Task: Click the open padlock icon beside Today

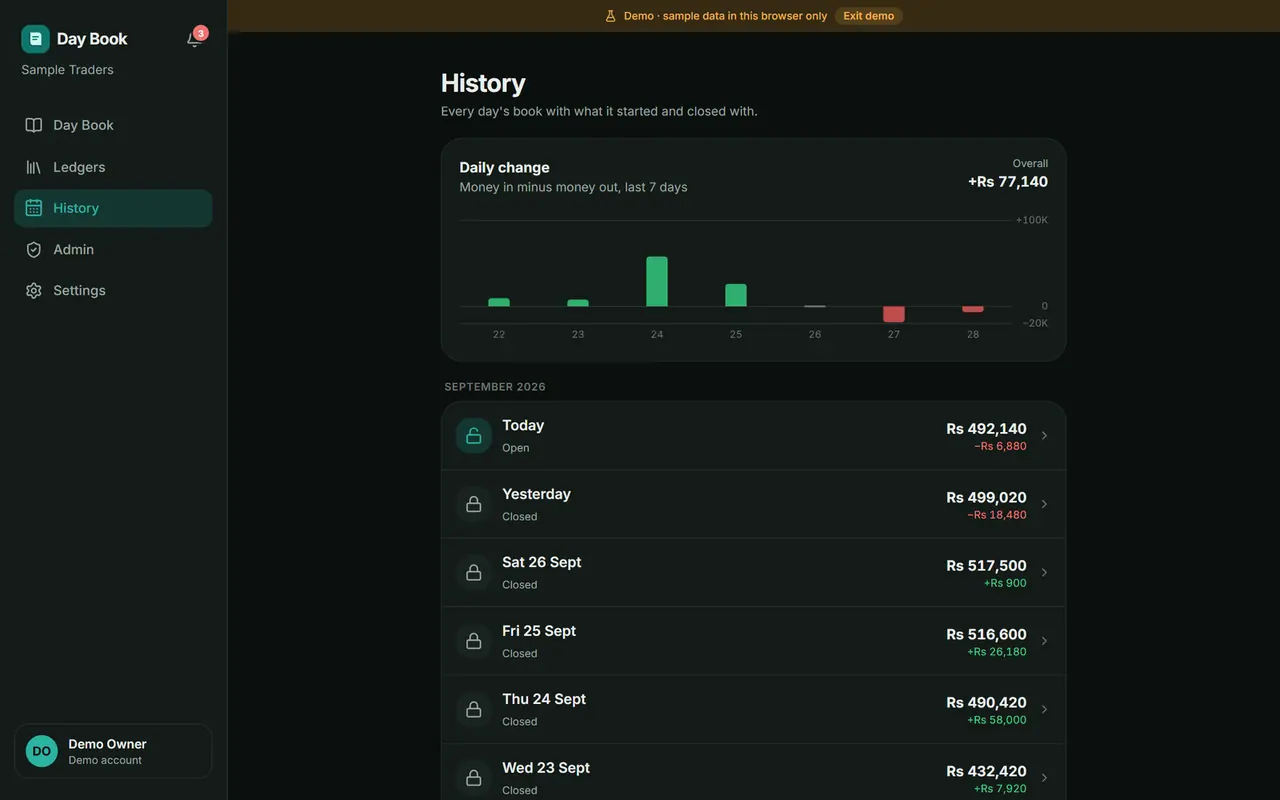Action: [x=474, y=436]
